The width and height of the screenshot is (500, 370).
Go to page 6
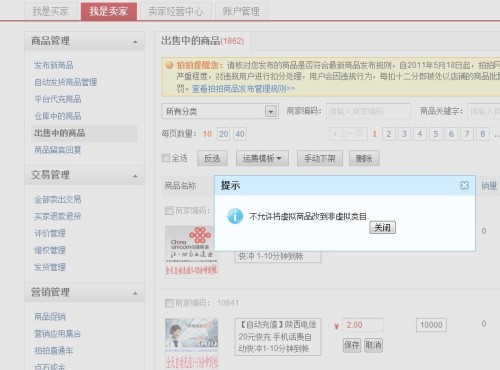coord(451,134)
